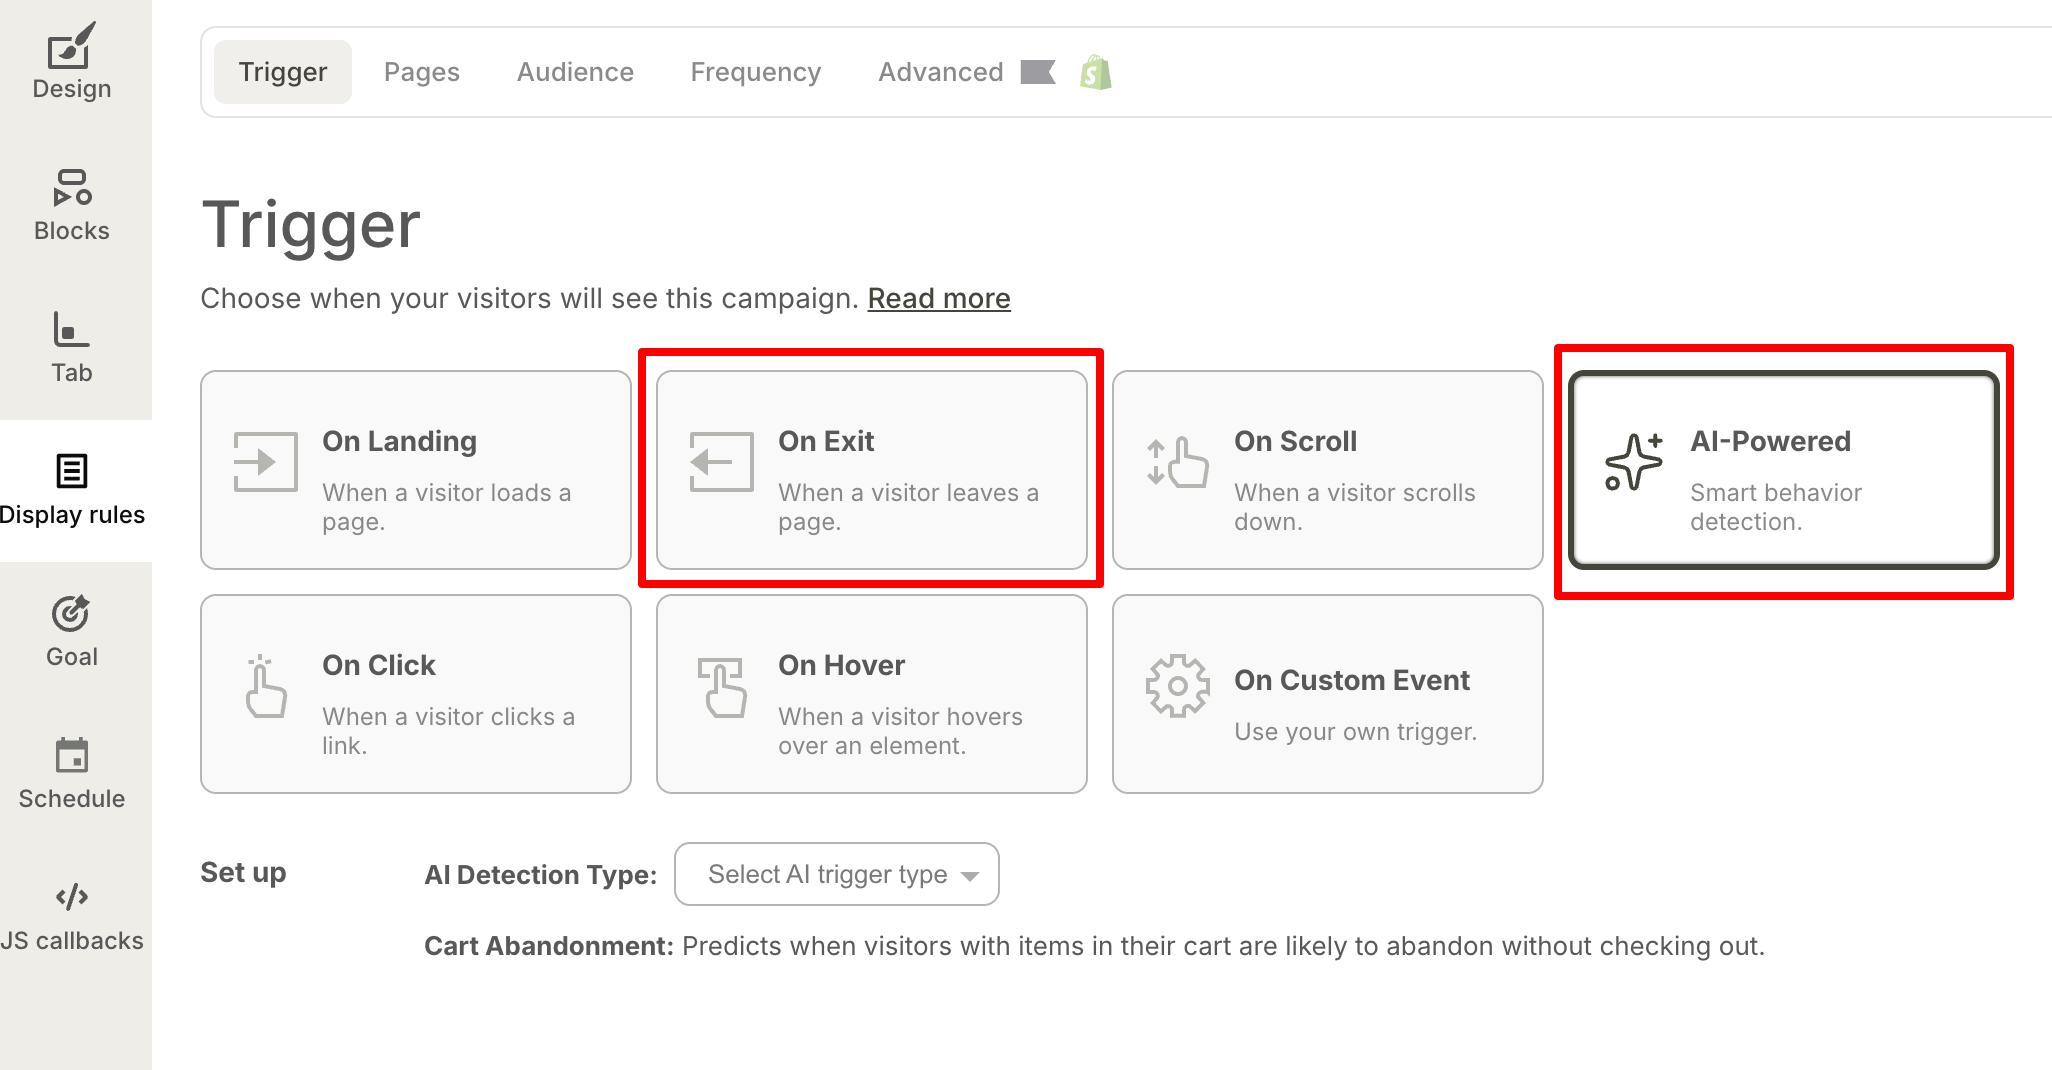Click the Read more link

click(938, 297)
